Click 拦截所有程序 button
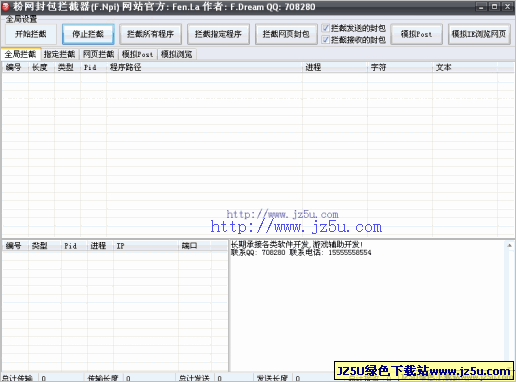The height and width of the screenshot is (382, 516). tap(150, 34)
